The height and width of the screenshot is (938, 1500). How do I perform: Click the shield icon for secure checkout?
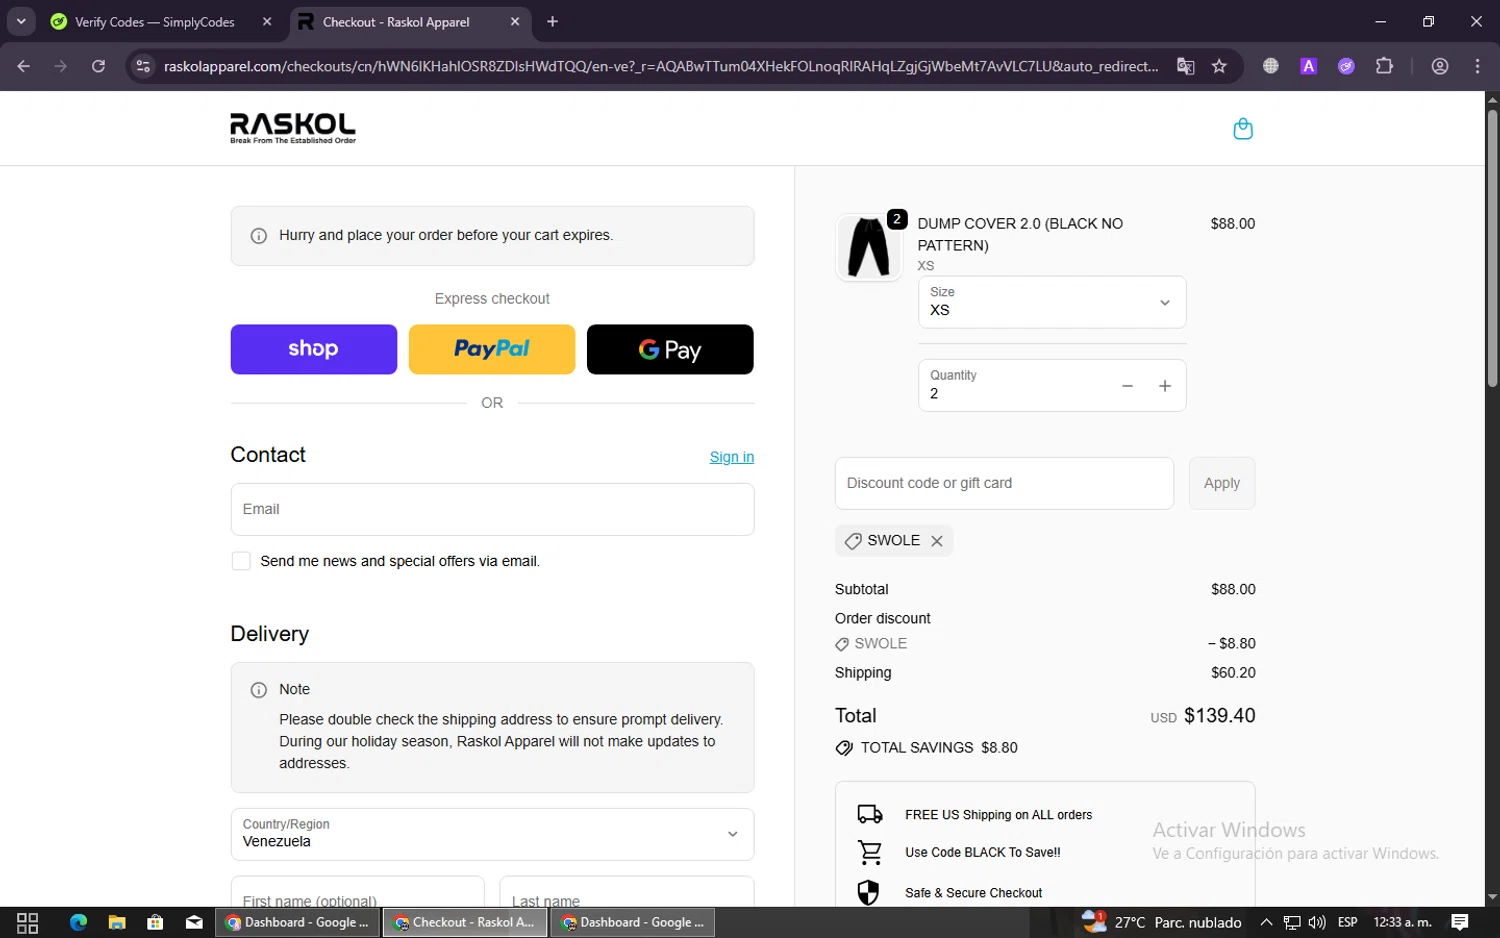[x=868, y=892]
